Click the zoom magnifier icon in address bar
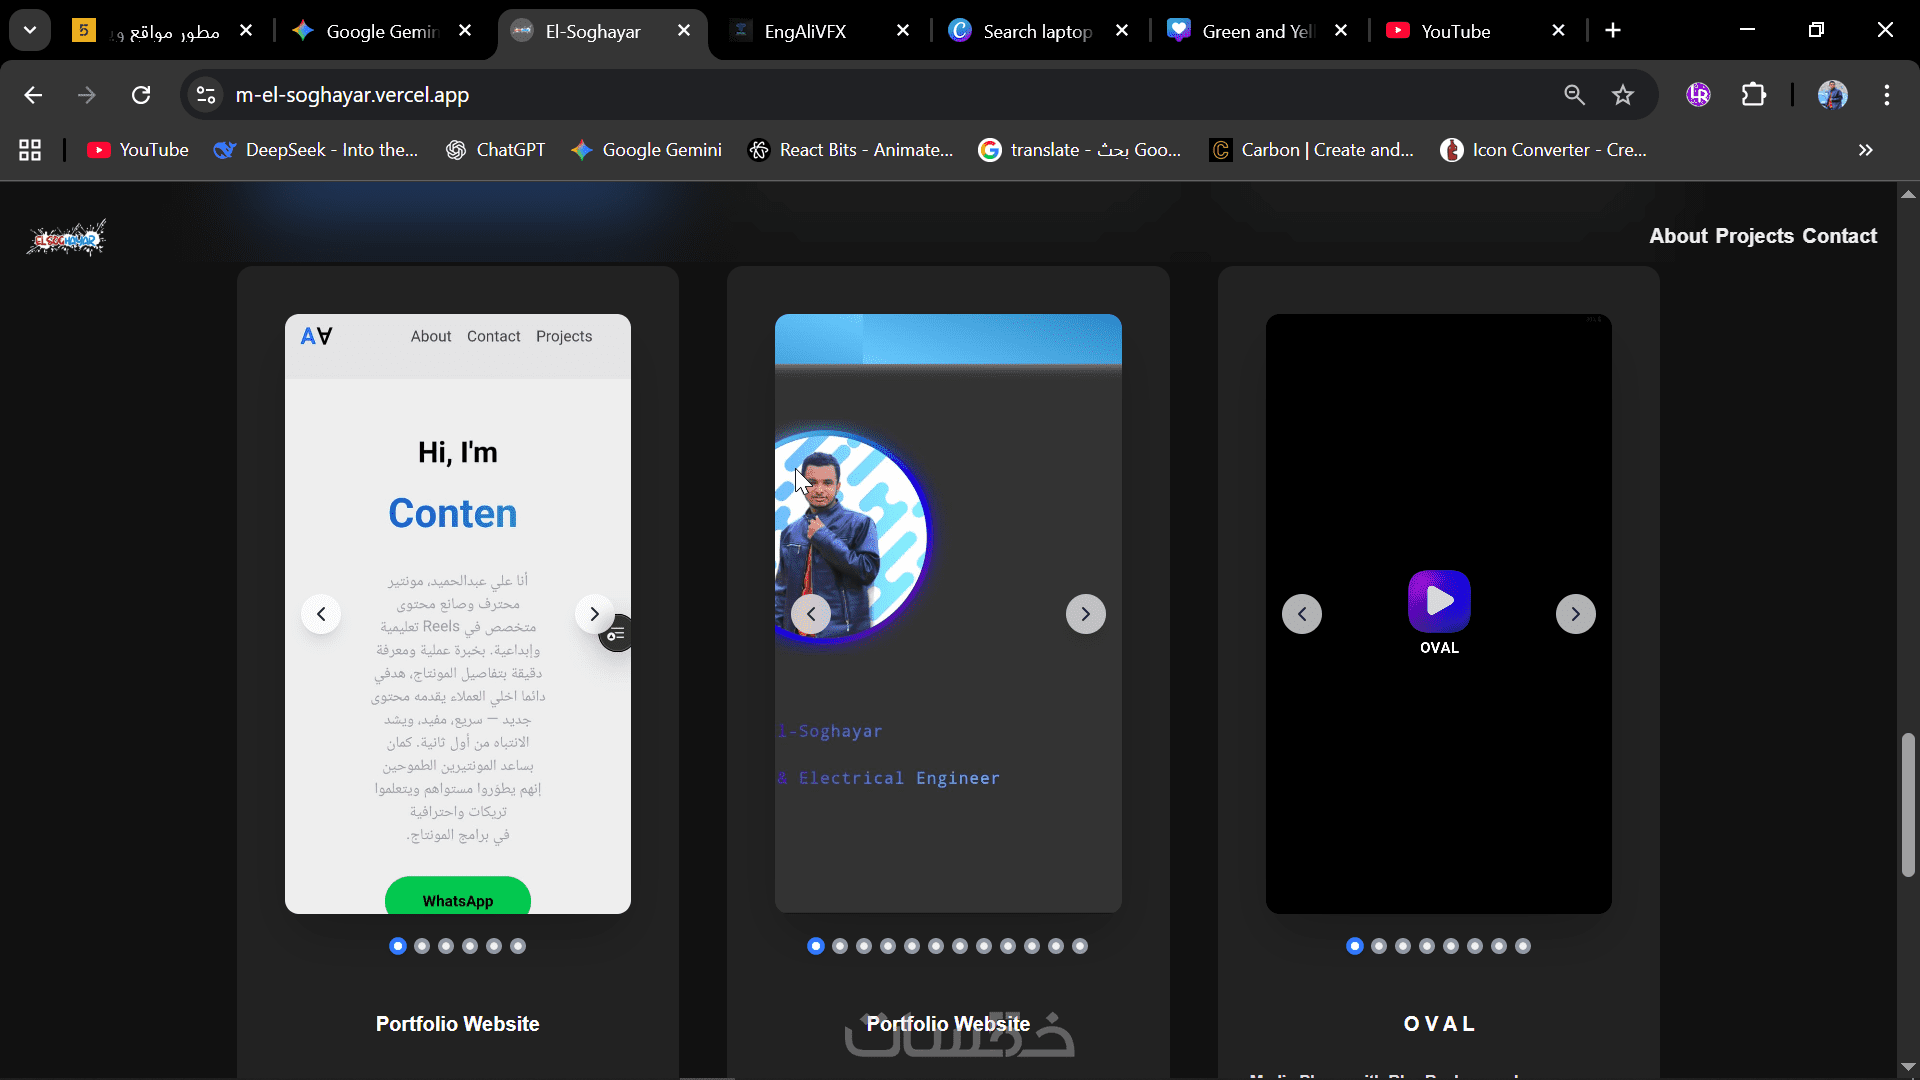The width and height of the screenshot is (1920, 1080). point(1574,95)
